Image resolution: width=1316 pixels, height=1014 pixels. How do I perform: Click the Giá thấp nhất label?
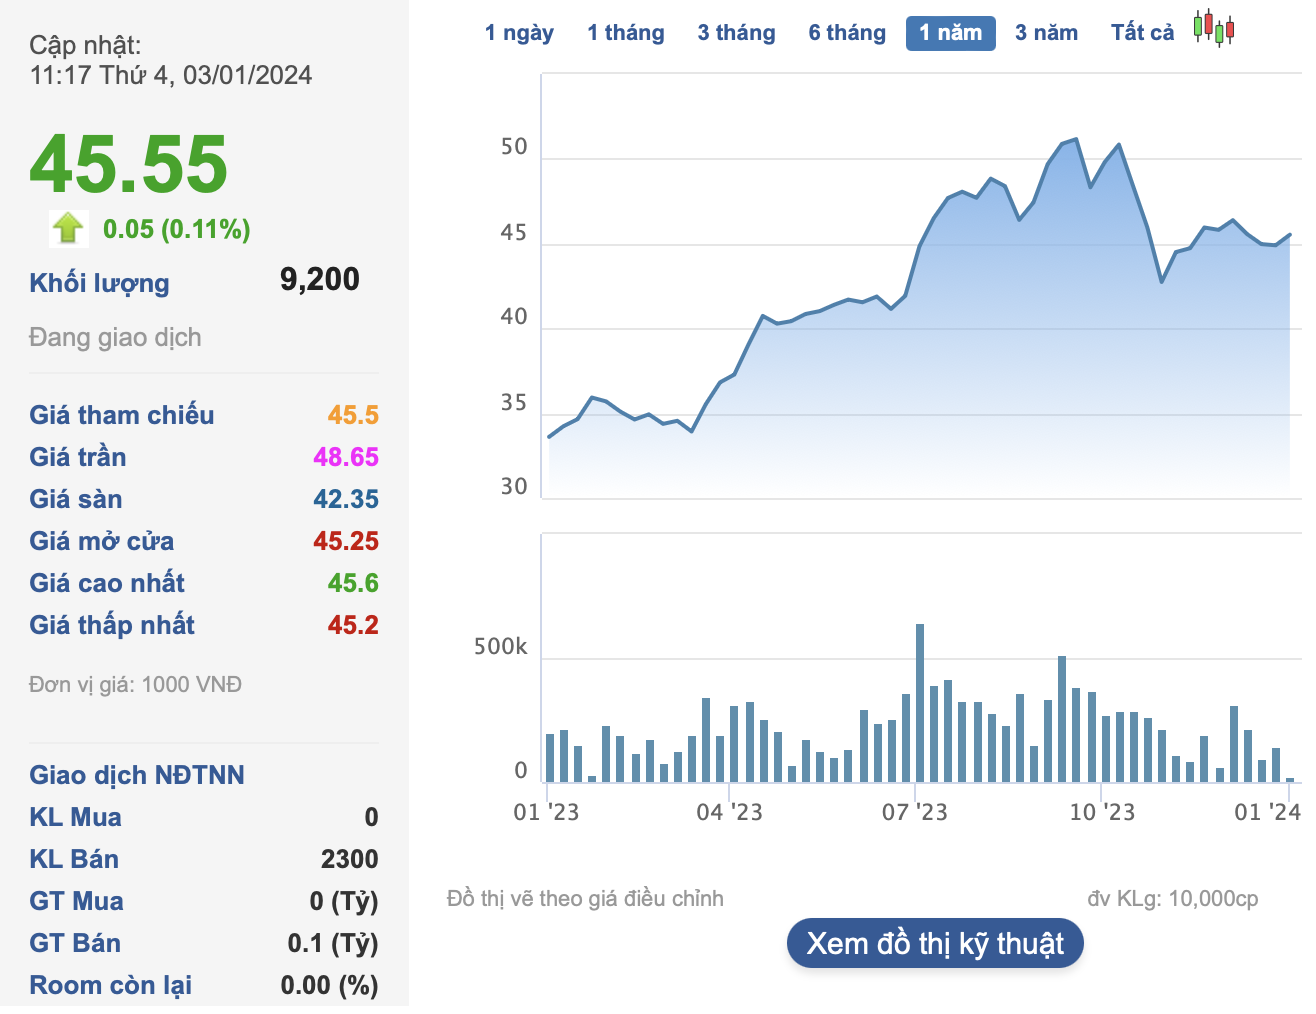112,625
